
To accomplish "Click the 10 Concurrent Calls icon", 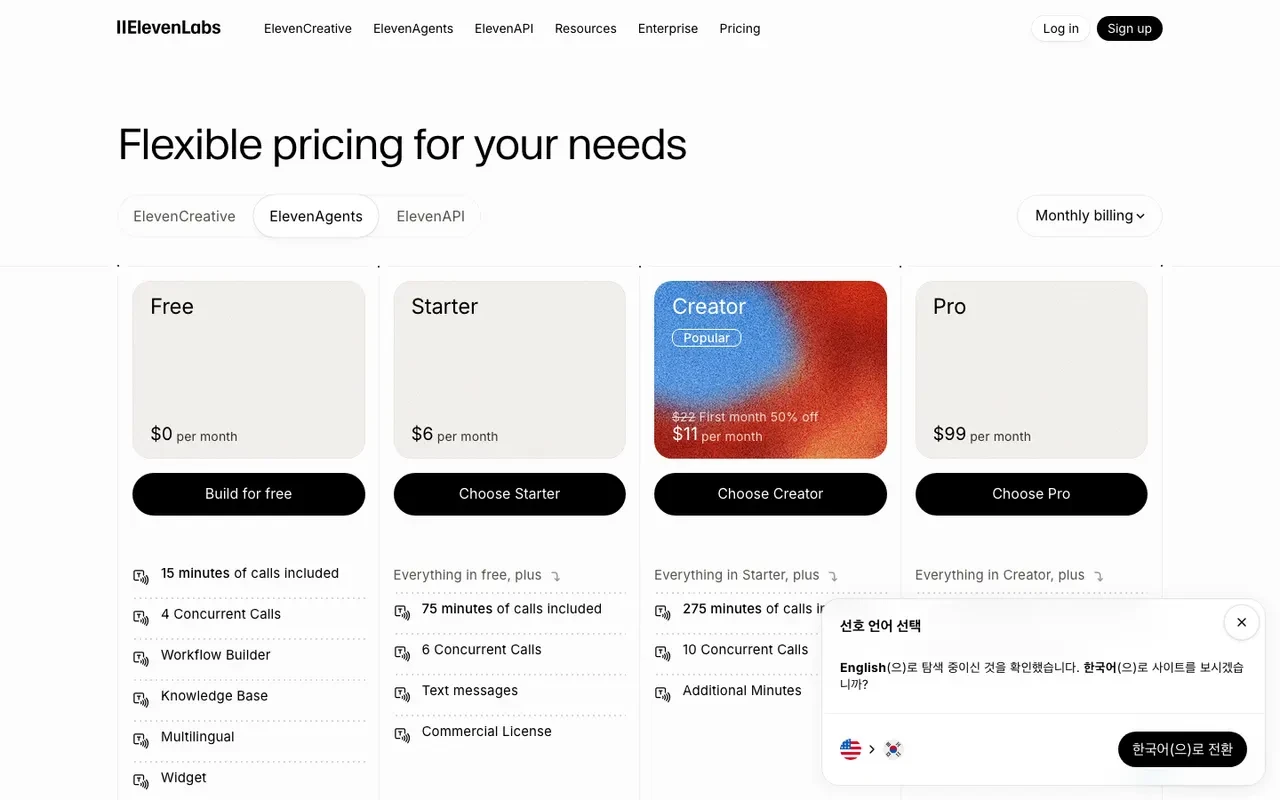I will click(663, 653).
